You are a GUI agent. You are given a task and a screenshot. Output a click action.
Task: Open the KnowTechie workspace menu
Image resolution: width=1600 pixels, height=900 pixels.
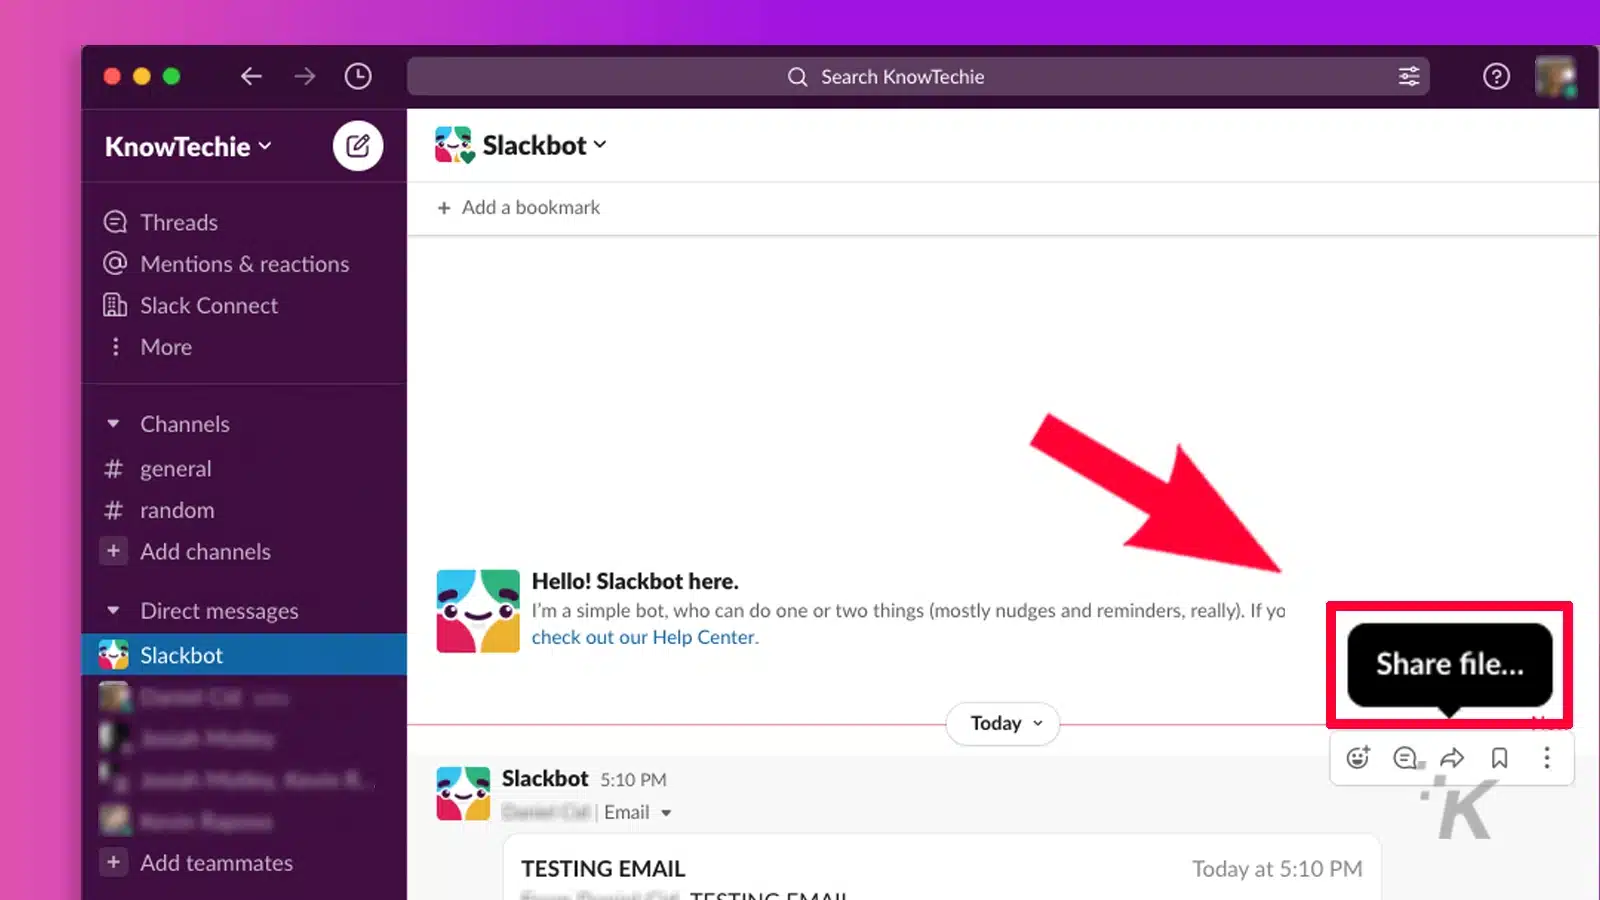[188, 146]
